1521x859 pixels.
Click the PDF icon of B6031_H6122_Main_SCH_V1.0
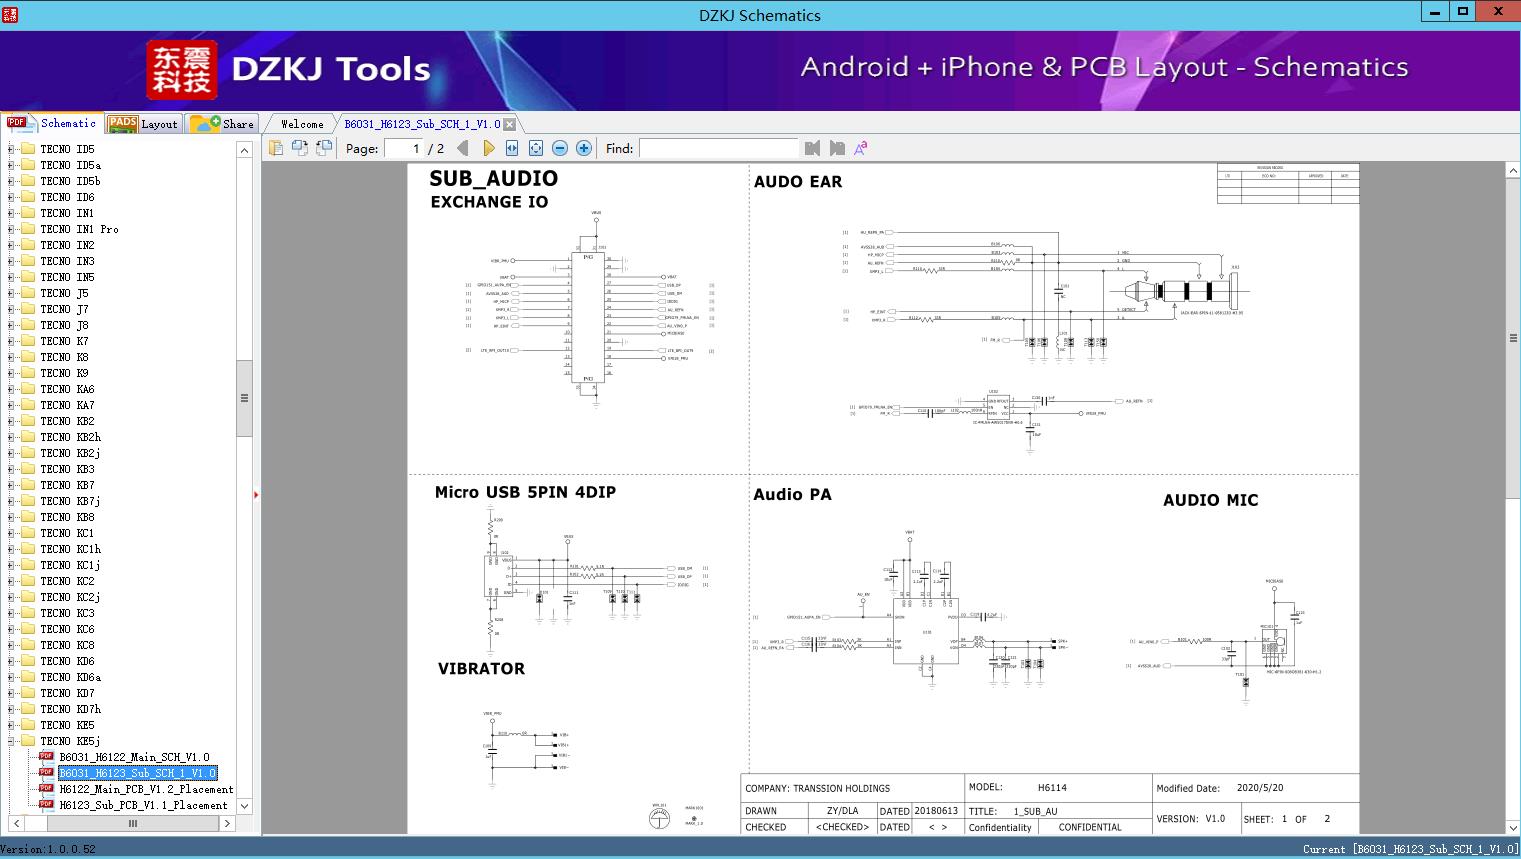click(46, 757)
